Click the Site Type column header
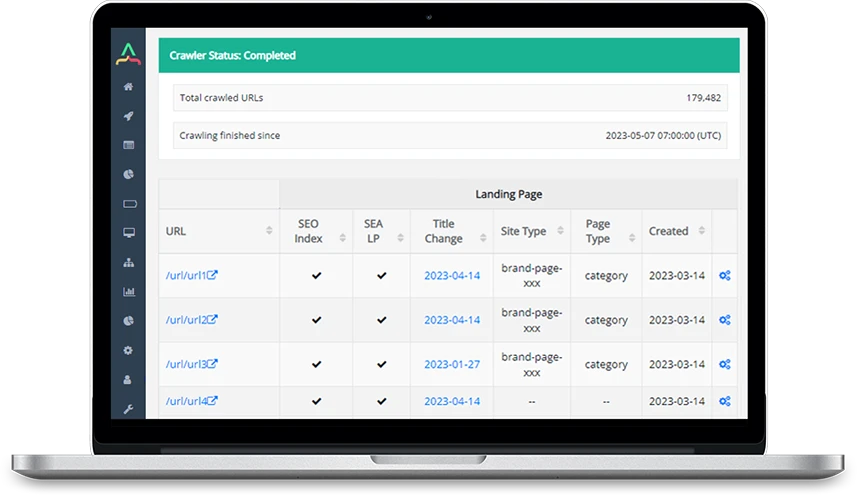 tap(523, 231)
